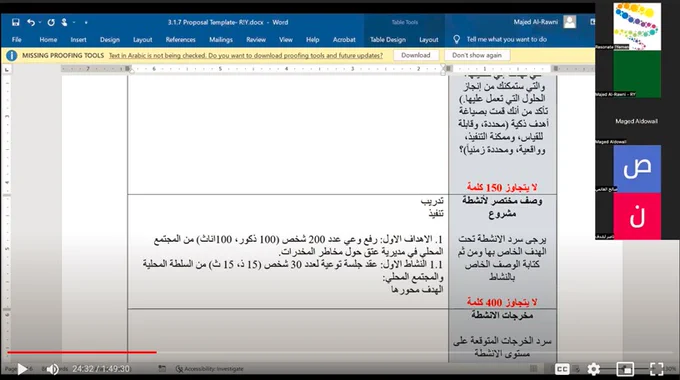Viewport: 680px width, 380px height.
Task: Select the Table Design tab
Action: coord(388,39)
